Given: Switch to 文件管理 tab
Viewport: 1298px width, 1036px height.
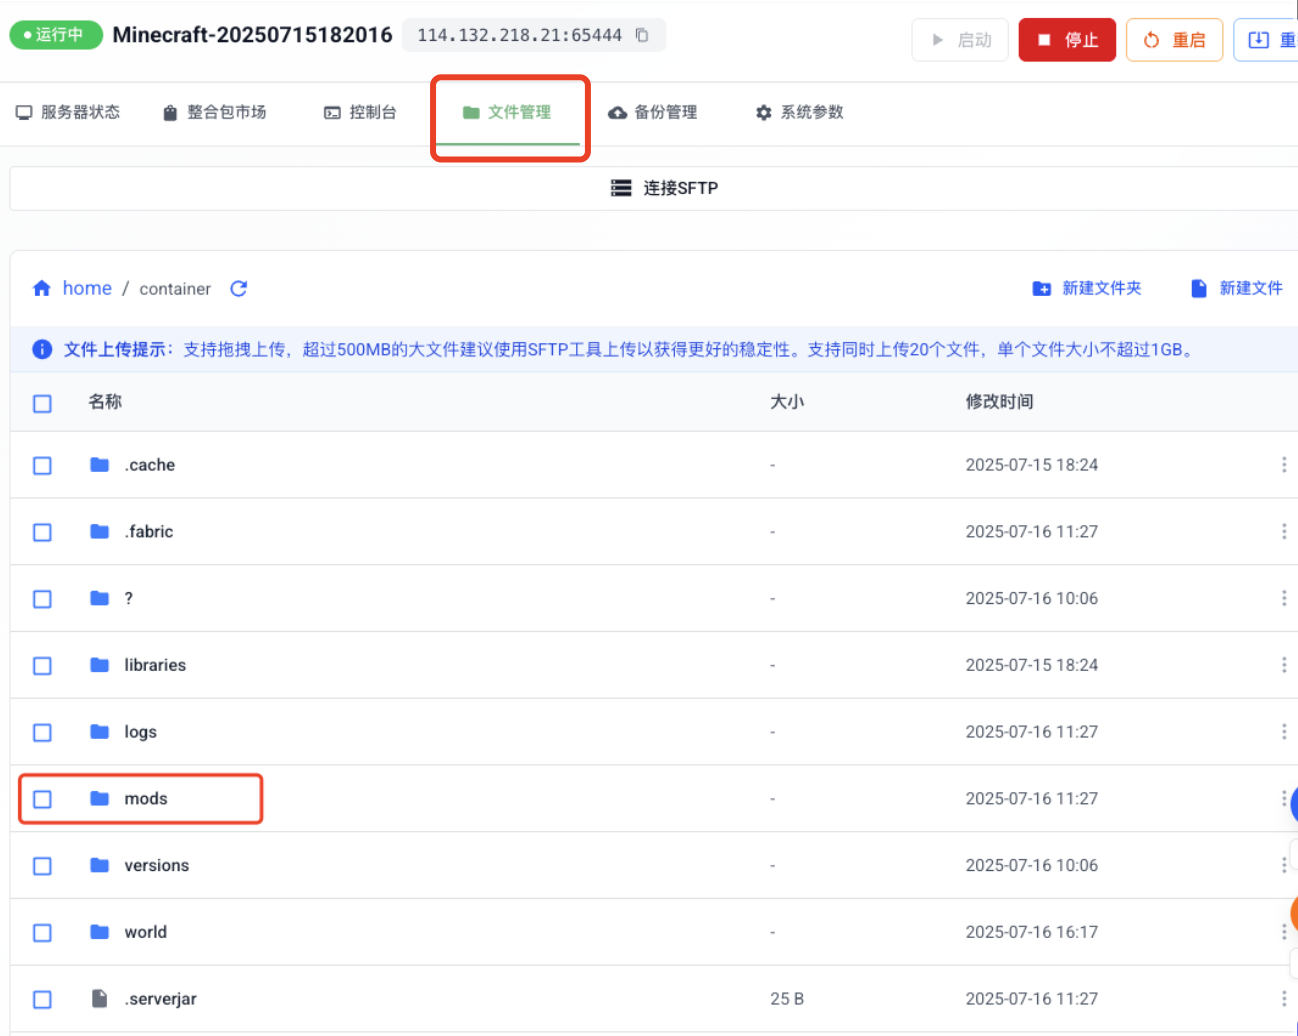Looking at the screenshot, I should click(x=507, y=112).
